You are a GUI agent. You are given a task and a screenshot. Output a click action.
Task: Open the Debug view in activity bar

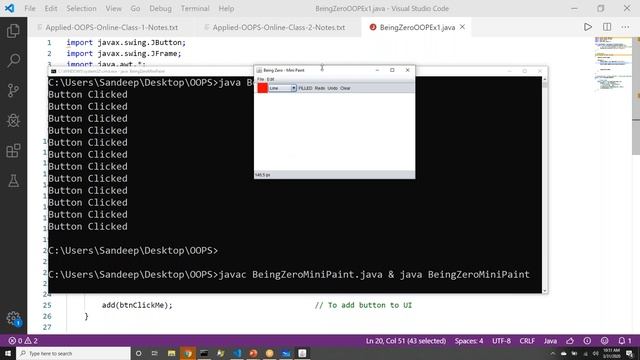(x=13, y=120)
